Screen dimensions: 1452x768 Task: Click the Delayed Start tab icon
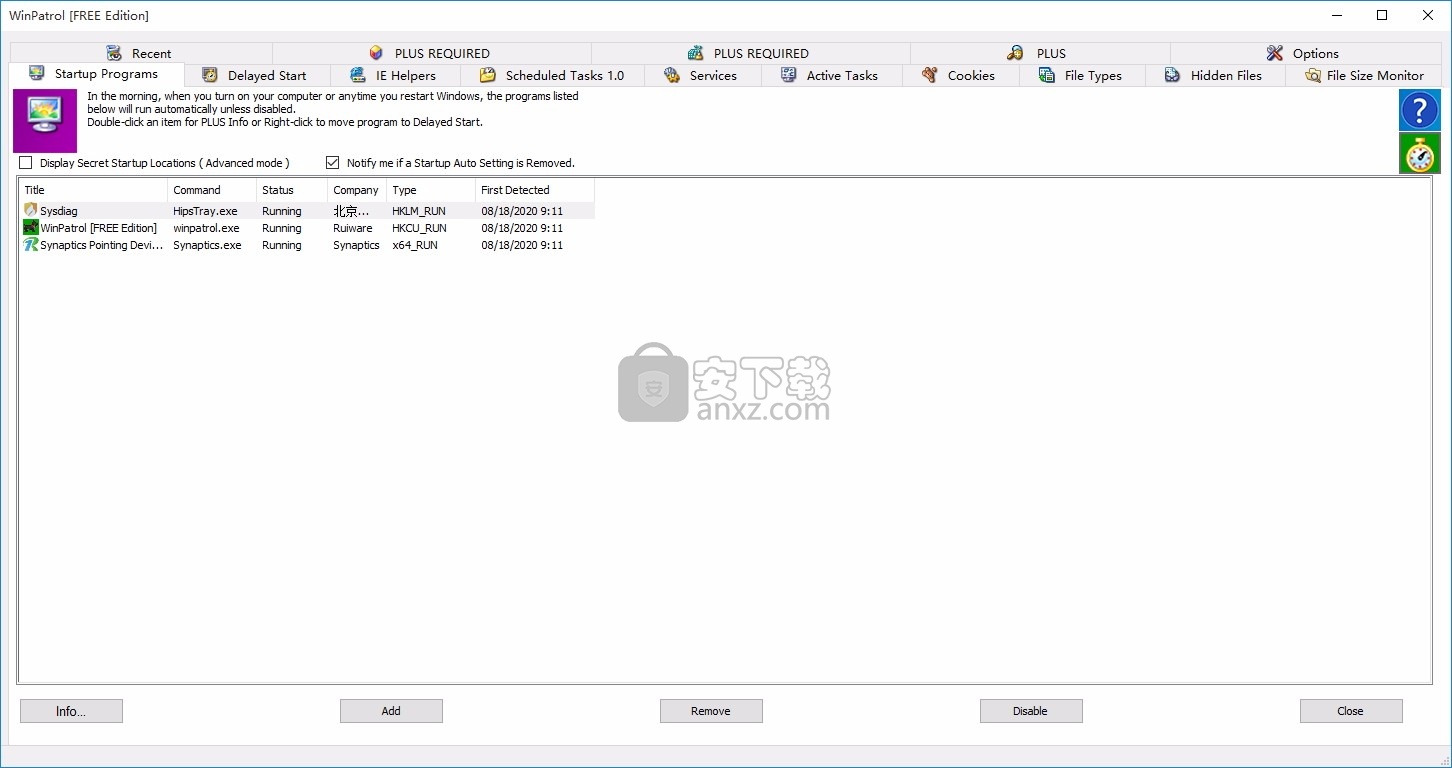[x=210, y=75]
